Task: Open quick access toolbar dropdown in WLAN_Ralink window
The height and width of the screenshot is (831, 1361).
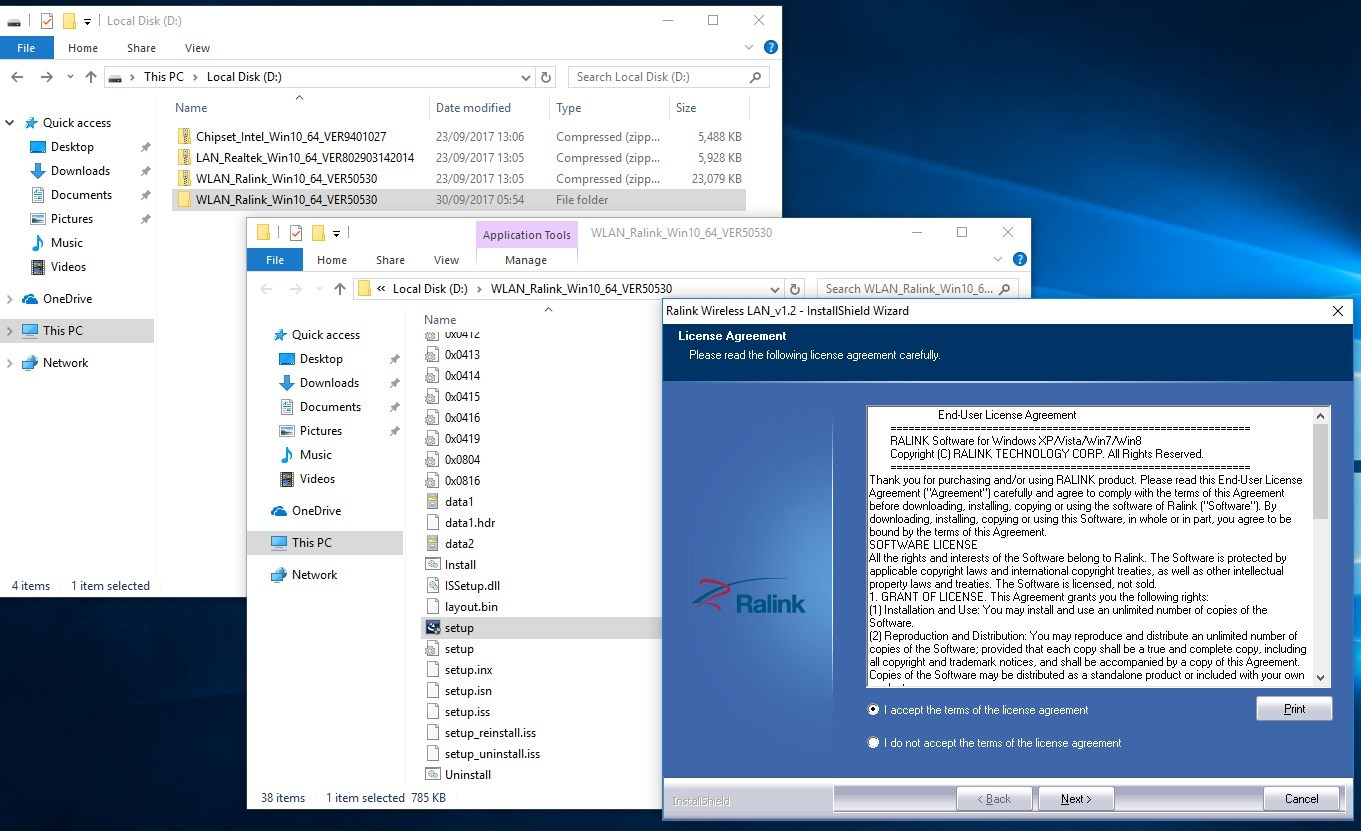Action: click(336, 233)
